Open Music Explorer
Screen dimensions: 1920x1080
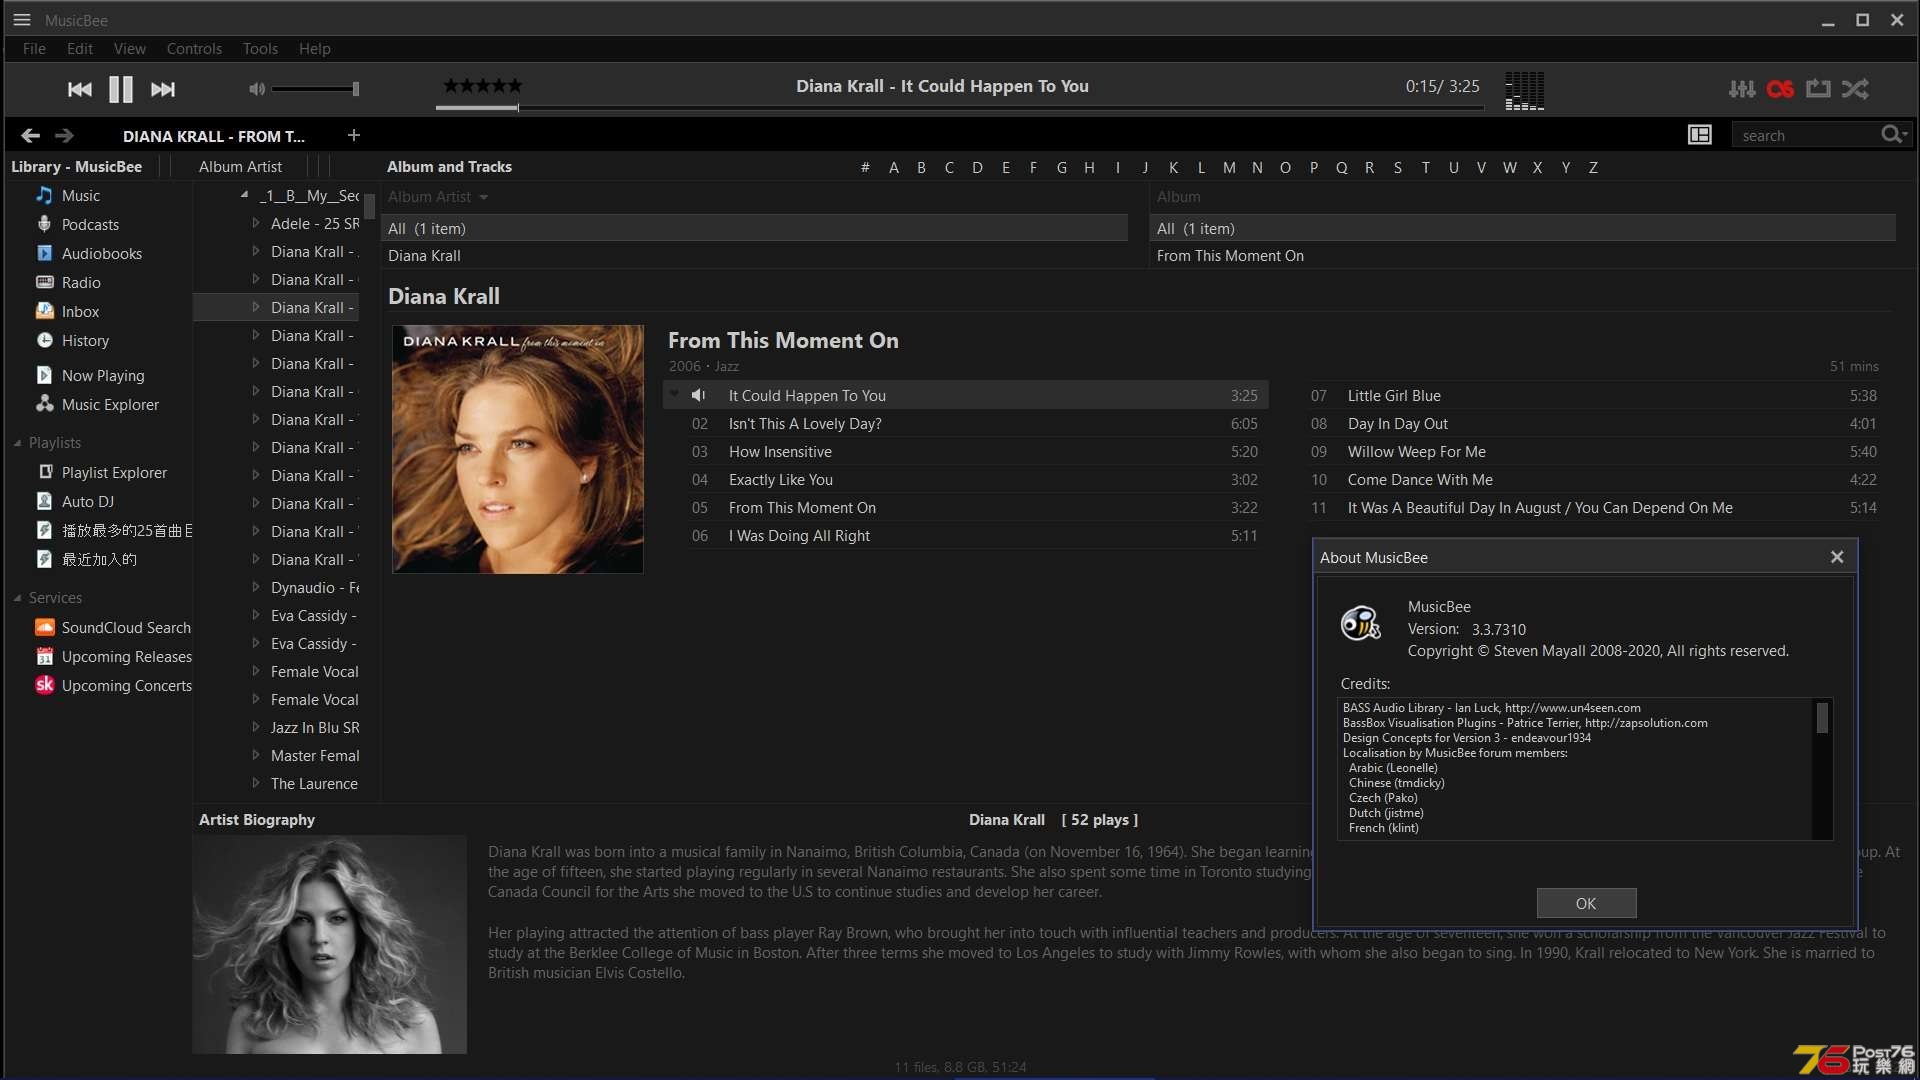click(x=110, y=405)
